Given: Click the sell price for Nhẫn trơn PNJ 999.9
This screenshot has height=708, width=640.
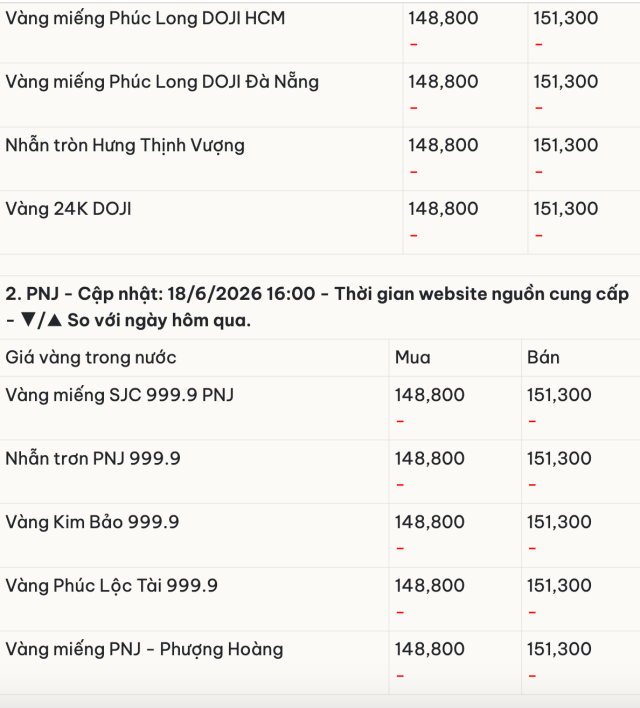Looking at the screenshot, I should (x=559, y=459).
